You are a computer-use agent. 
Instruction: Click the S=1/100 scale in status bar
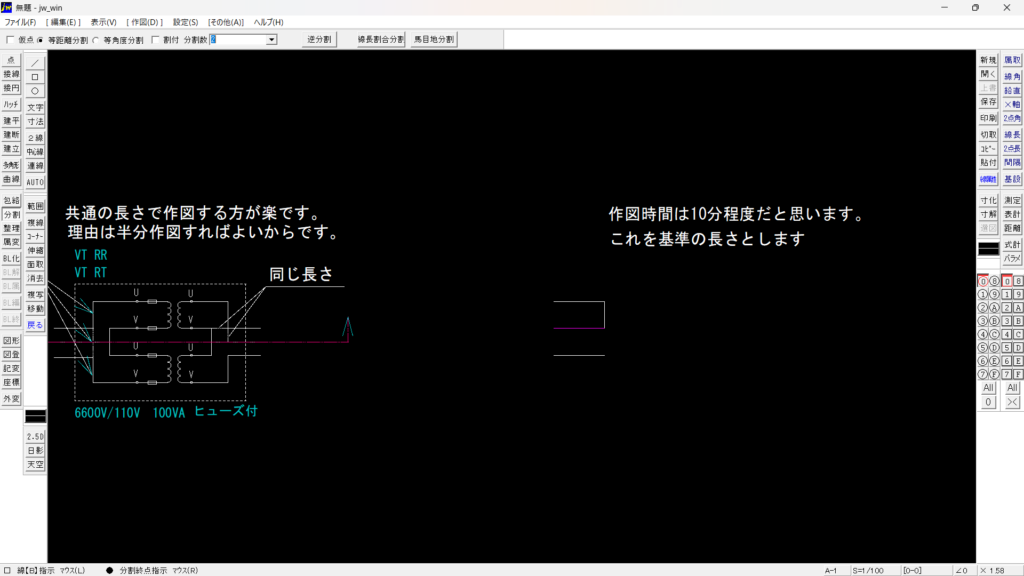click(866, 570)
